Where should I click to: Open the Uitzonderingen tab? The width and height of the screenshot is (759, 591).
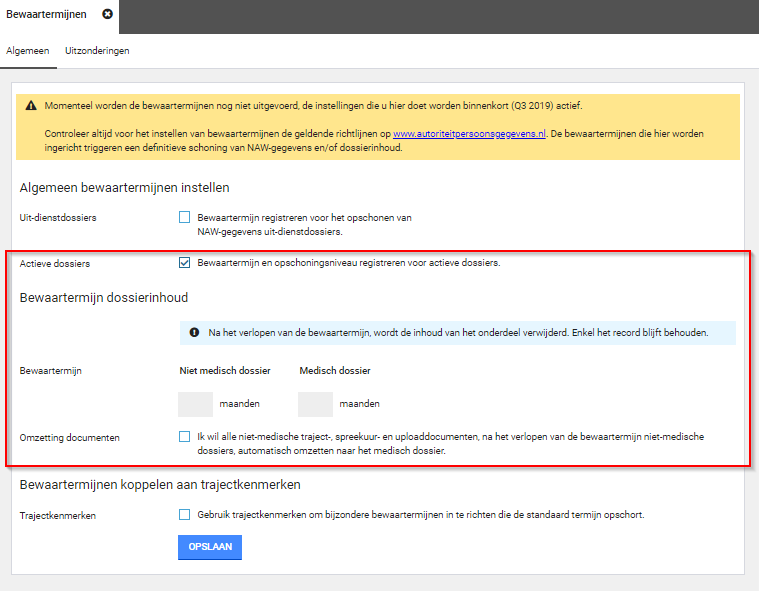(x=97, y=50)
